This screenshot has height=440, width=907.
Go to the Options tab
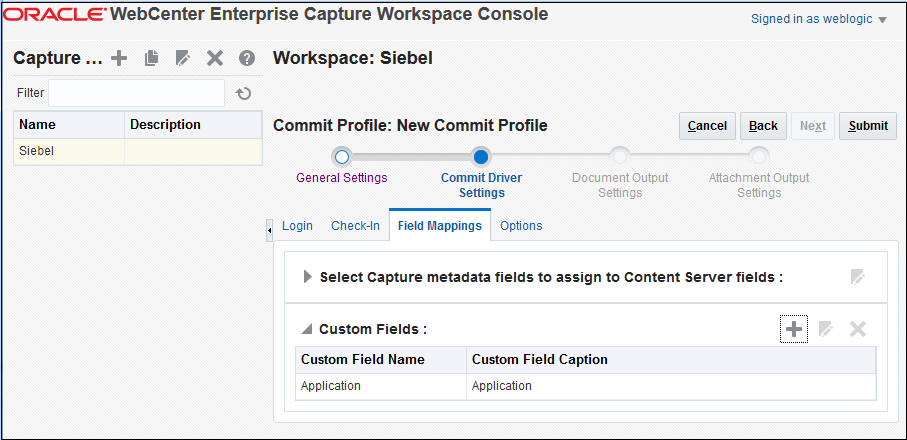[521, 226]
